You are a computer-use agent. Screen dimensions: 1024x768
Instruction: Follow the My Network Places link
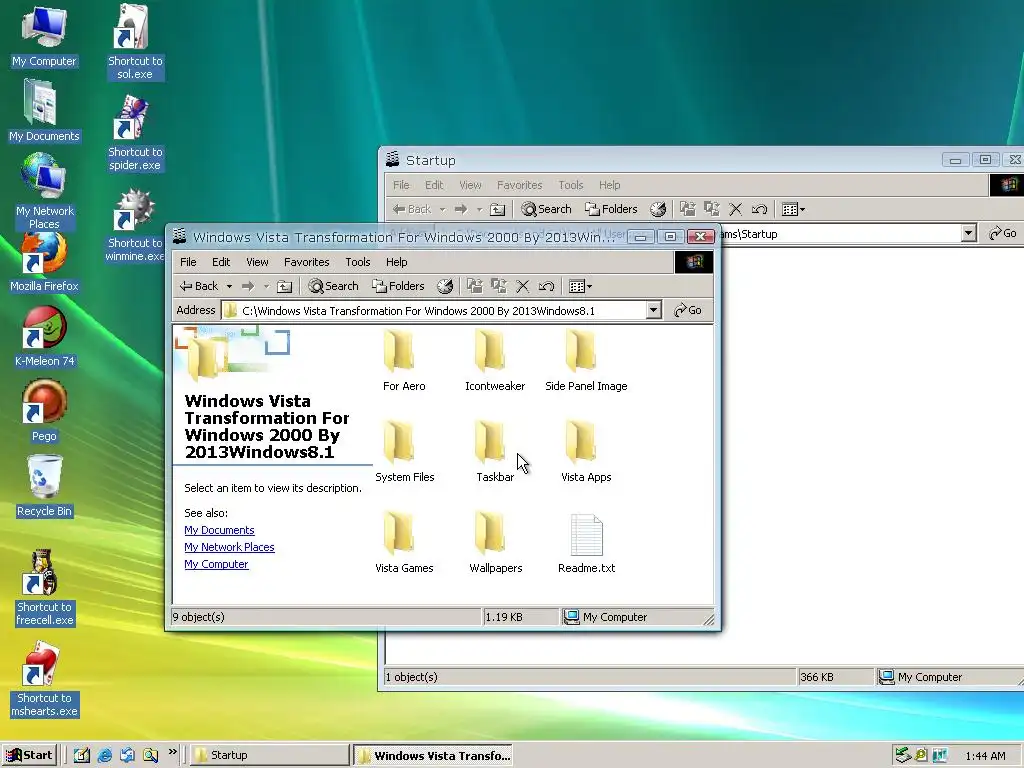(x=229, y=547)
